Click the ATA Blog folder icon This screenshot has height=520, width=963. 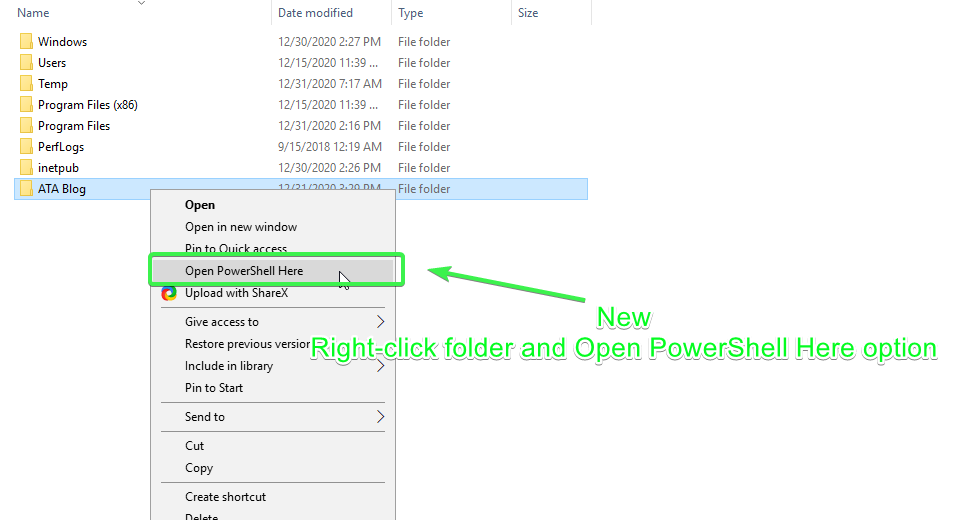[x=26, y=188]
